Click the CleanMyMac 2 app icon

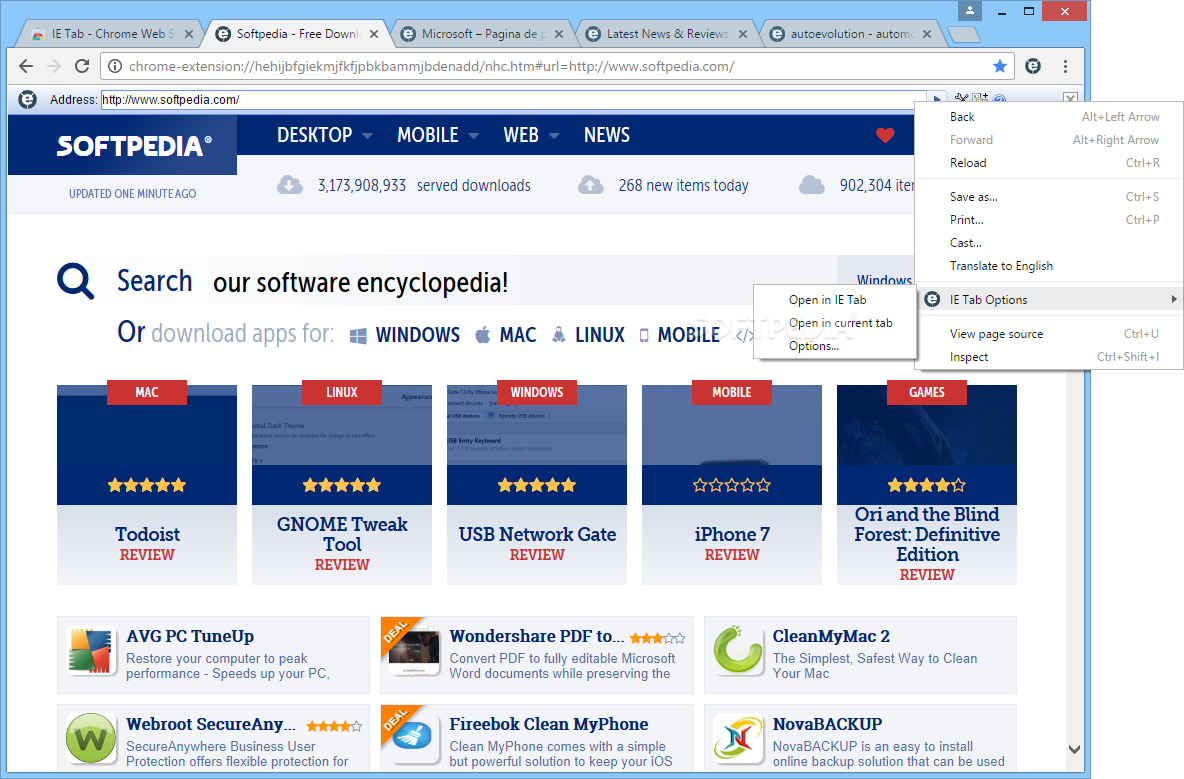[738, 649]
